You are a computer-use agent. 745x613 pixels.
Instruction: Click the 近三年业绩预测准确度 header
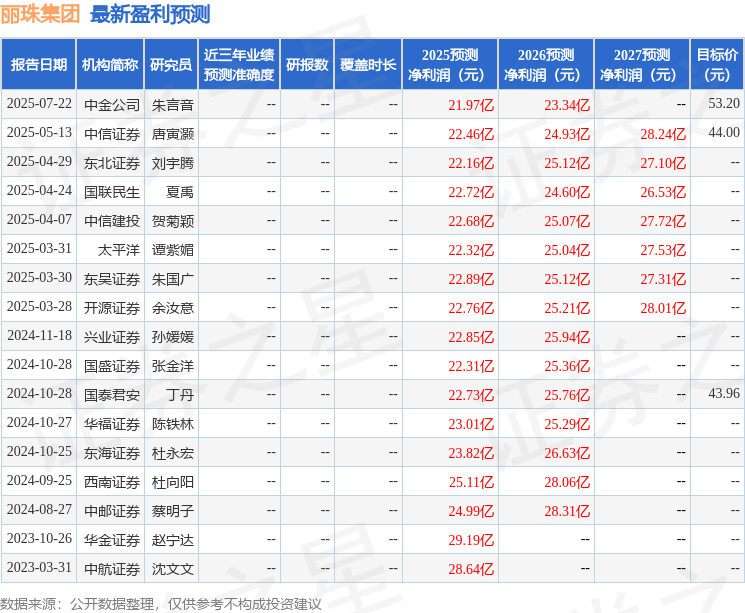[239, 65]
